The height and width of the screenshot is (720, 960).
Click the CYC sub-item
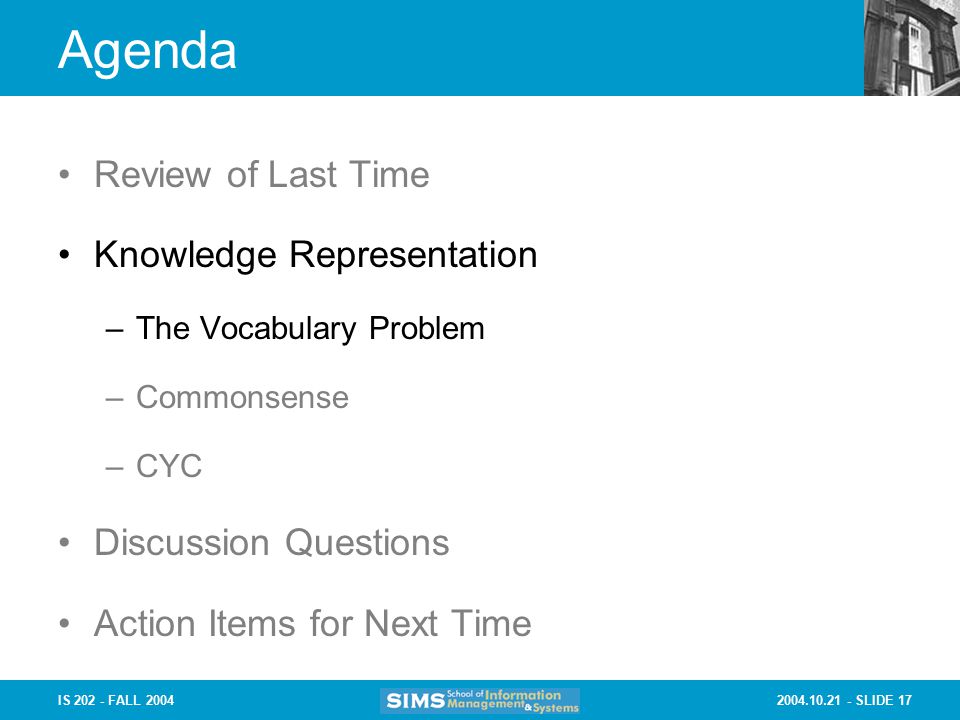(x=168, y=466)
